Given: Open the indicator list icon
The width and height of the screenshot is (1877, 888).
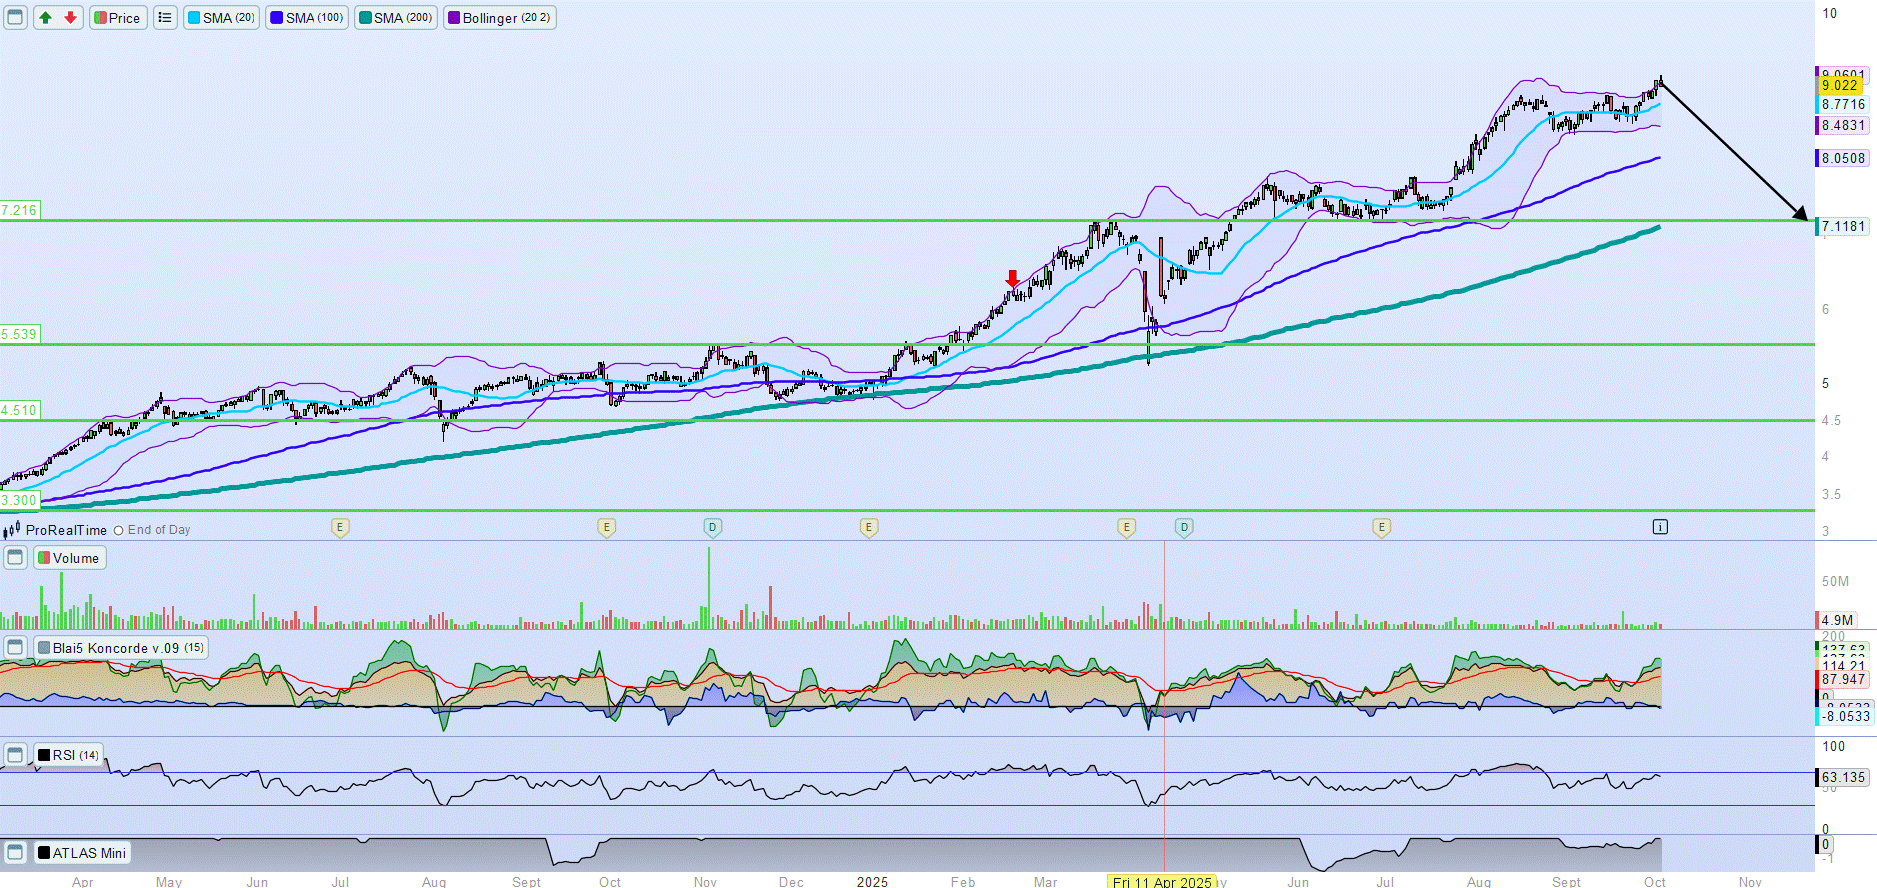Looking at the screenshot, I should click(x=165, y=18).
